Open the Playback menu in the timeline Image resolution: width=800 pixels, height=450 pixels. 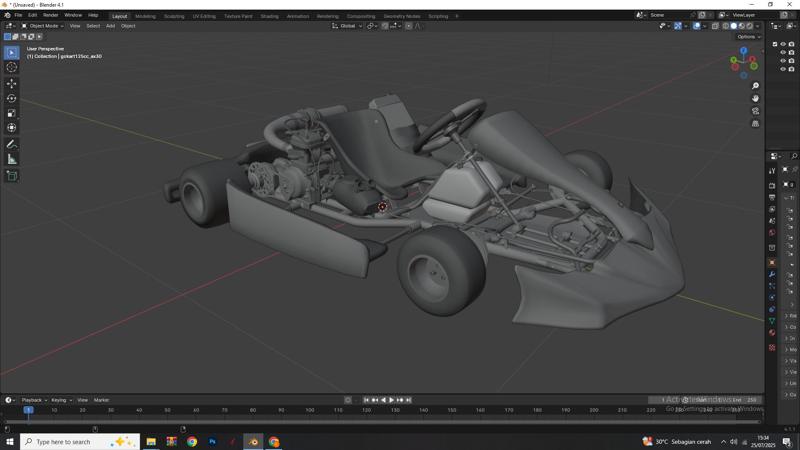(33, 400)
